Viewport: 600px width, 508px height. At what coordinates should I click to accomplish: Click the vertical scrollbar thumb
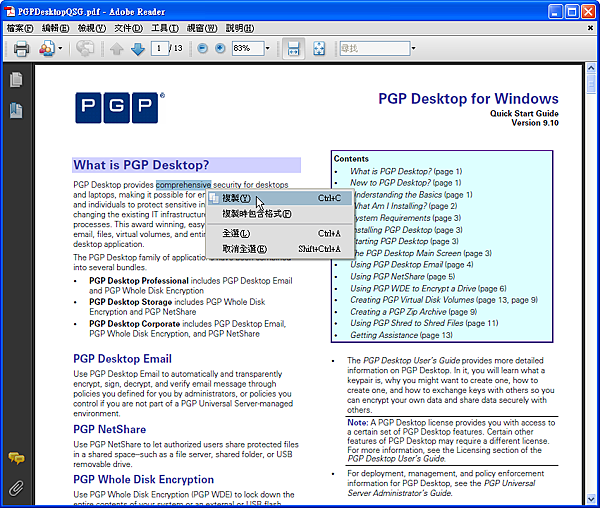pyautogui.click(x=591, y=84)
